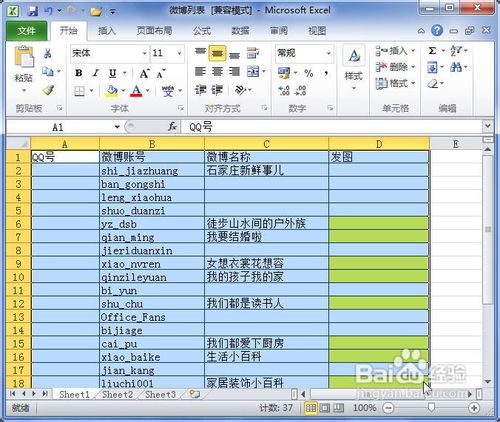Apply the red font color A
Screen dimensions: 500x422
(136, 91)
